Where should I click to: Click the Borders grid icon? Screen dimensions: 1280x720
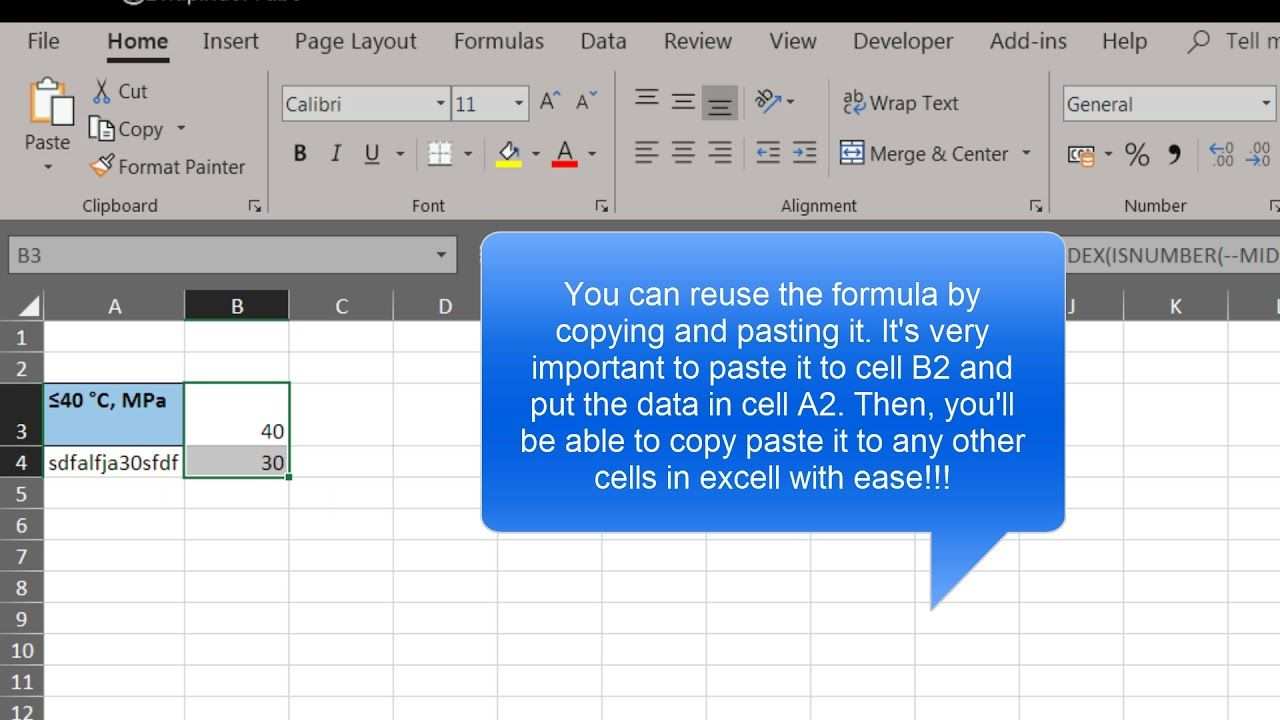click(440, 154)
